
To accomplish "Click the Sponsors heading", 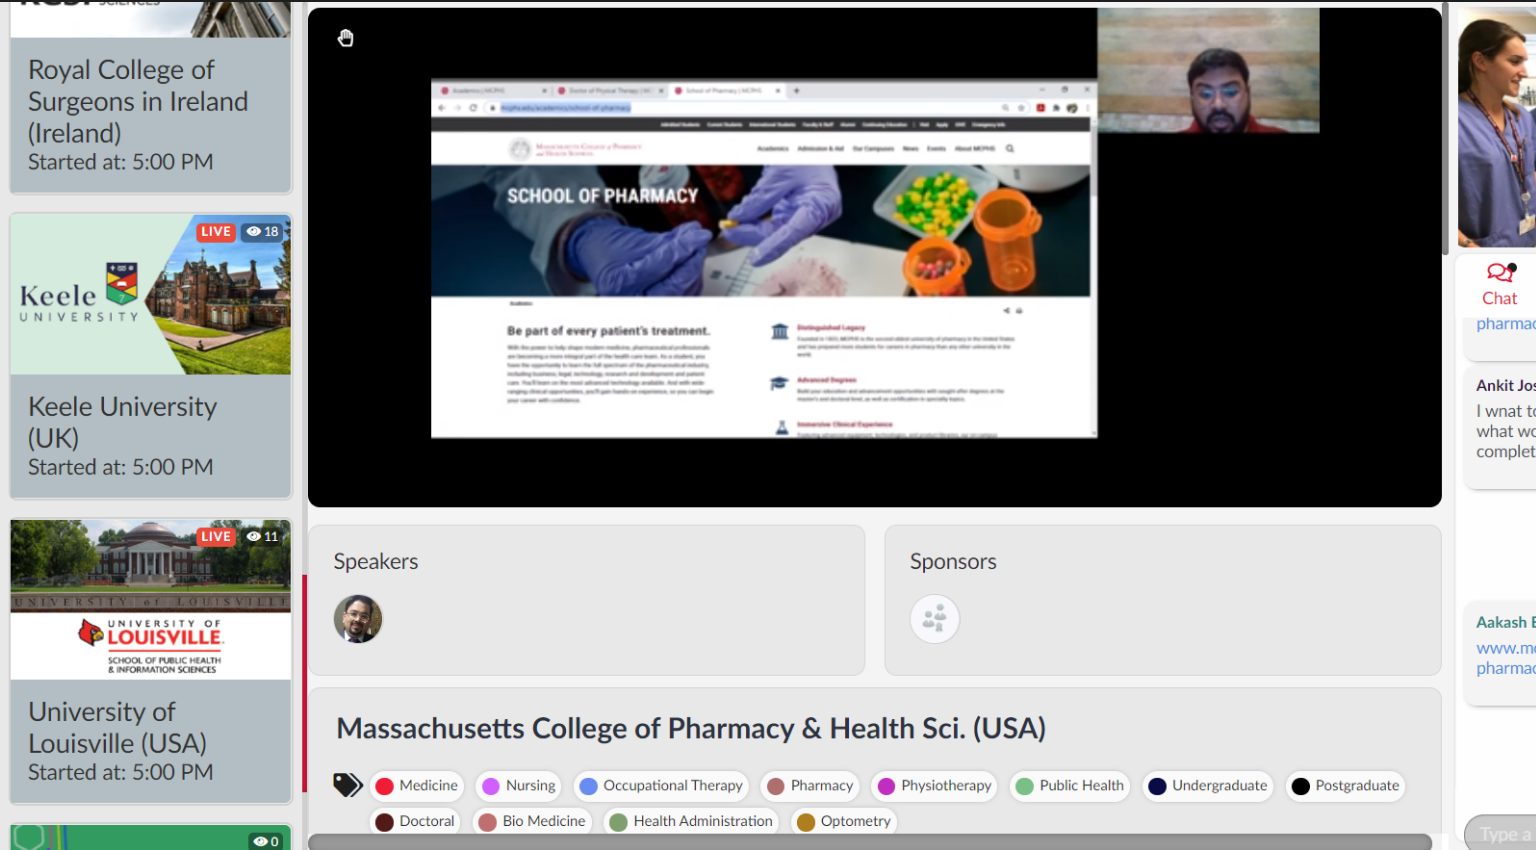I will click(x=953, y=562).
